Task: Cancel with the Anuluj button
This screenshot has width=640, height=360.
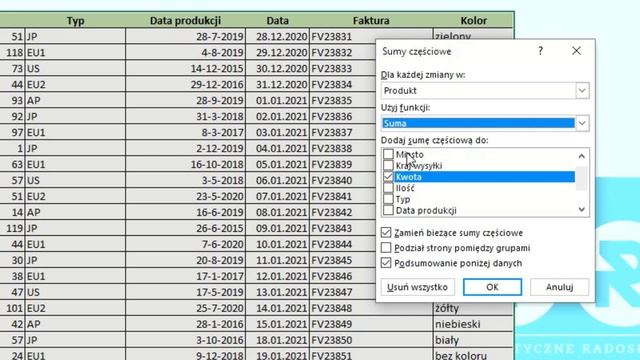Action: coord(559,287)
